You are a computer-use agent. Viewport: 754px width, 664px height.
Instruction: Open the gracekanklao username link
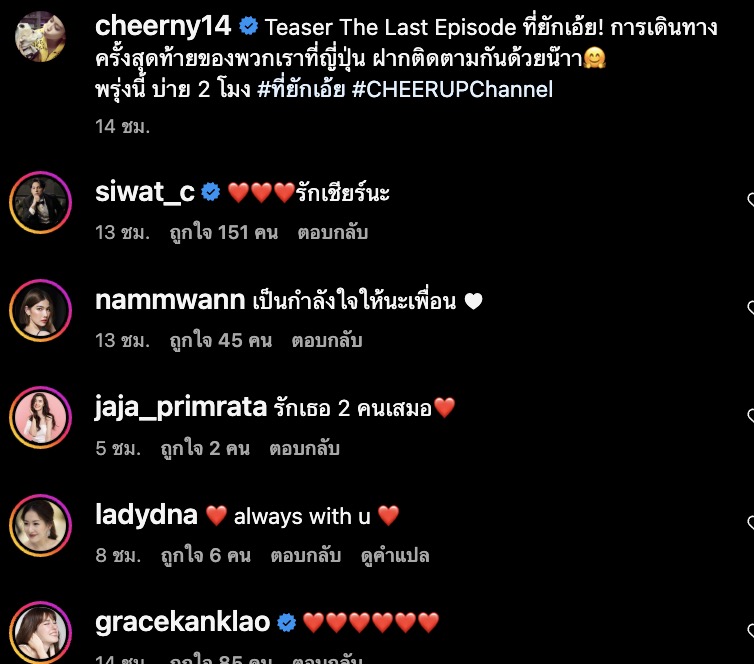182,622
